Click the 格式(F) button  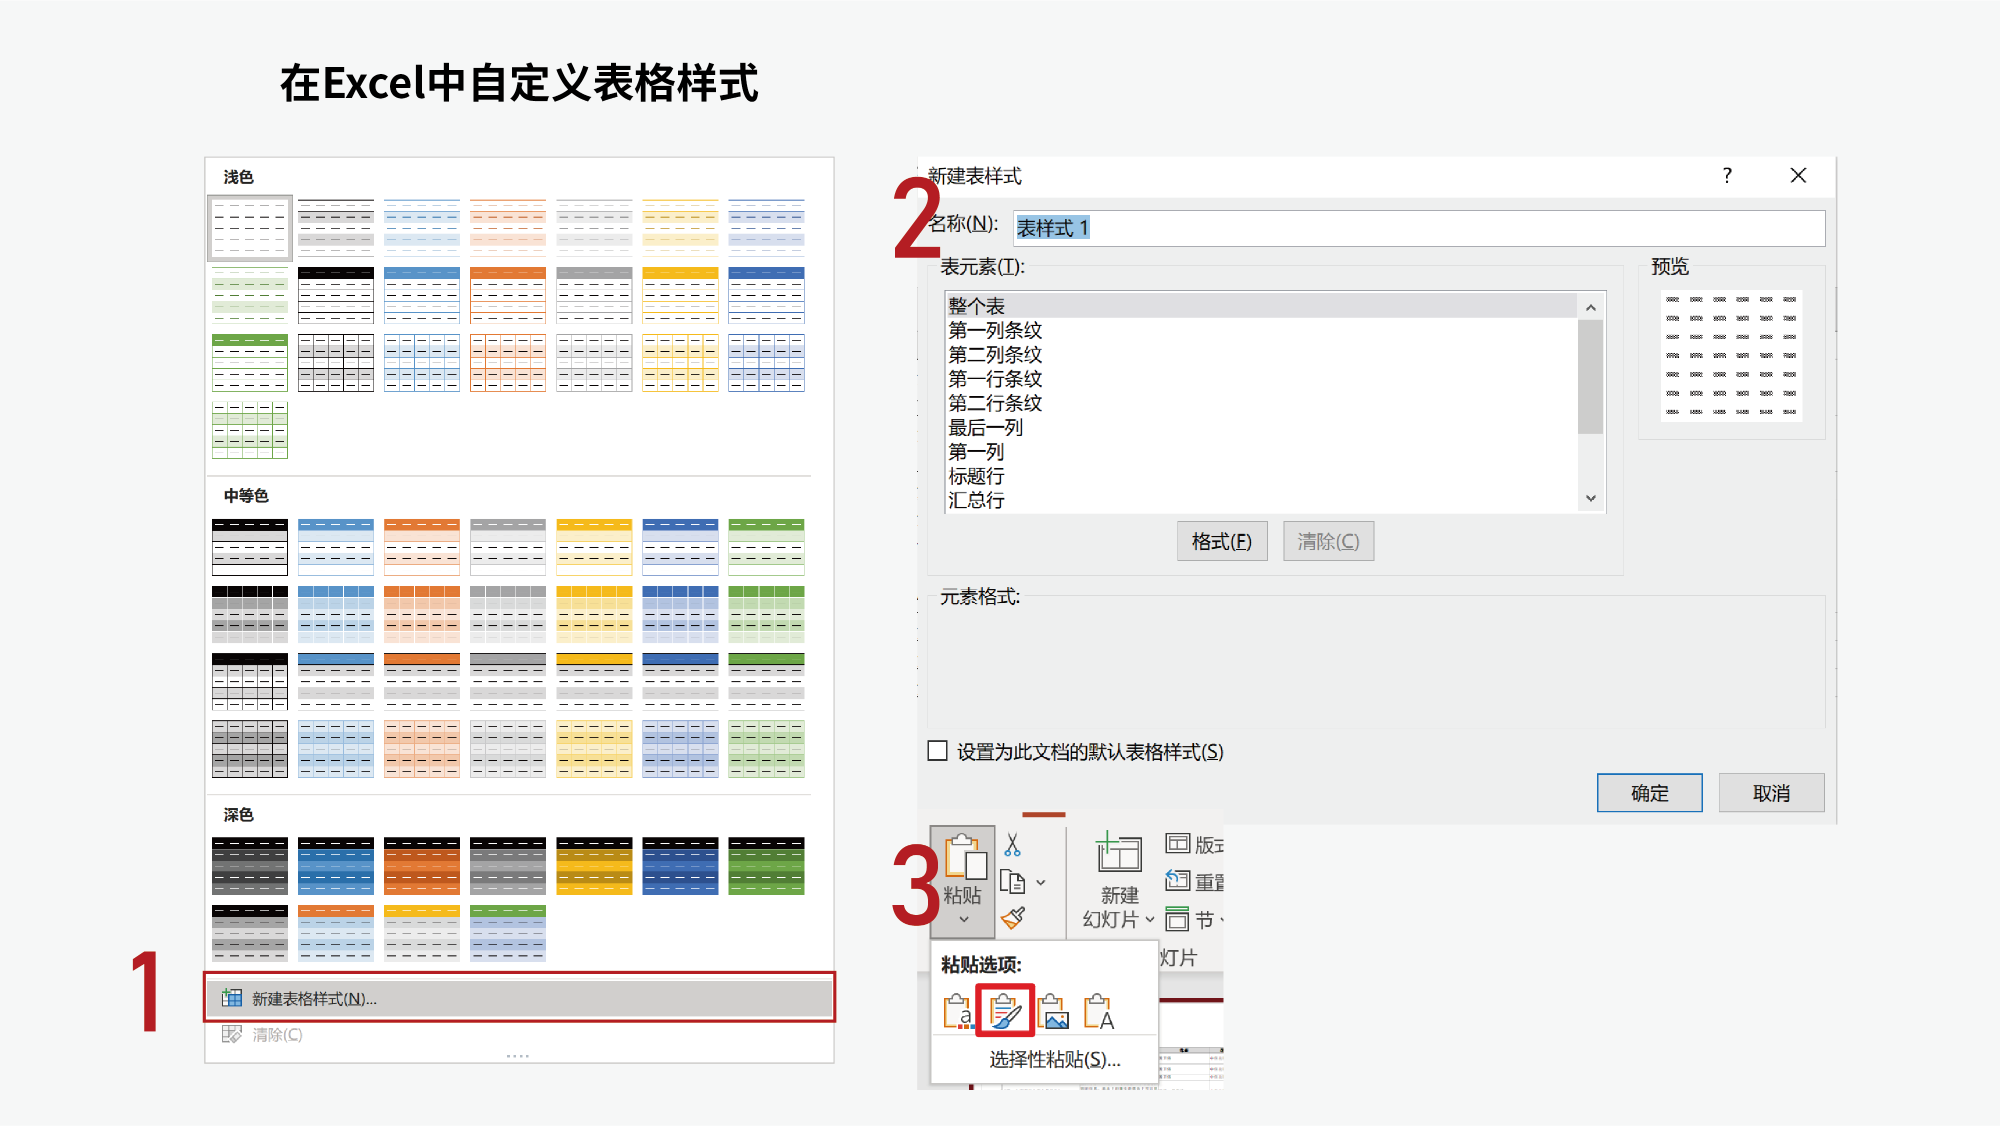[x=1222, y=541]
